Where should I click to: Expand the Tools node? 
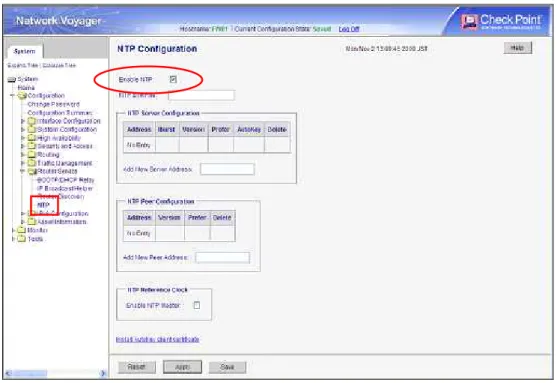(13, 239)
